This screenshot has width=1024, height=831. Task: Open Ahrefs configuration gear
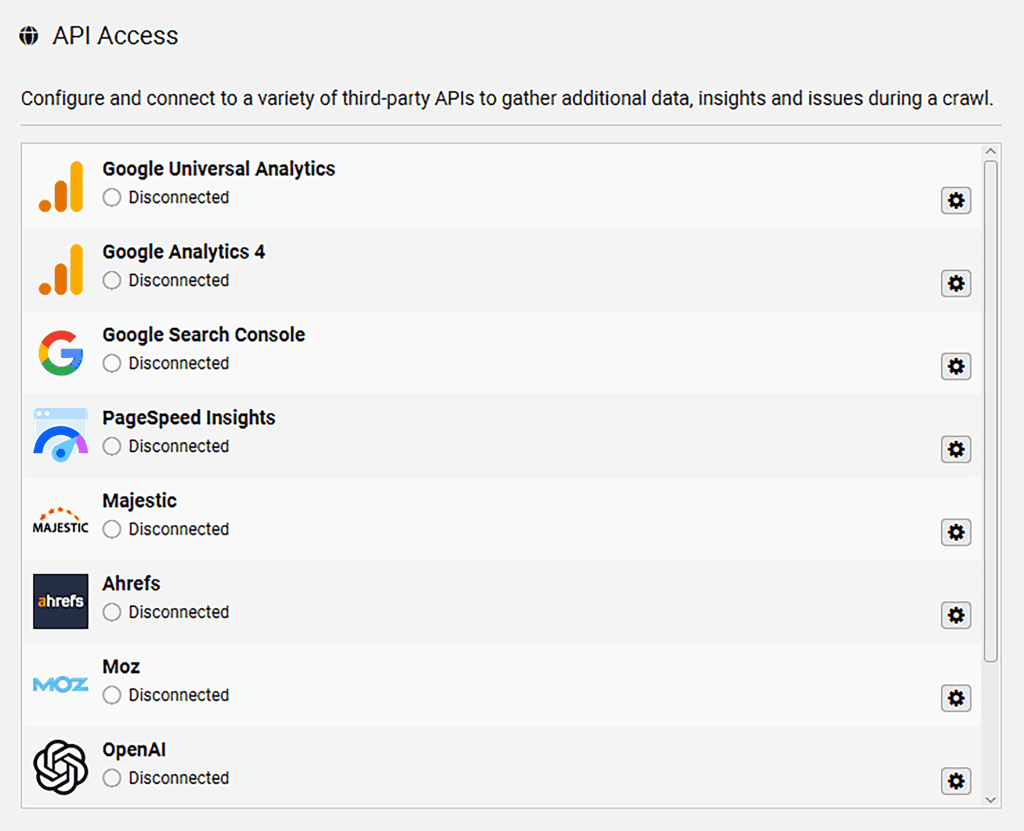click(956, 616)
